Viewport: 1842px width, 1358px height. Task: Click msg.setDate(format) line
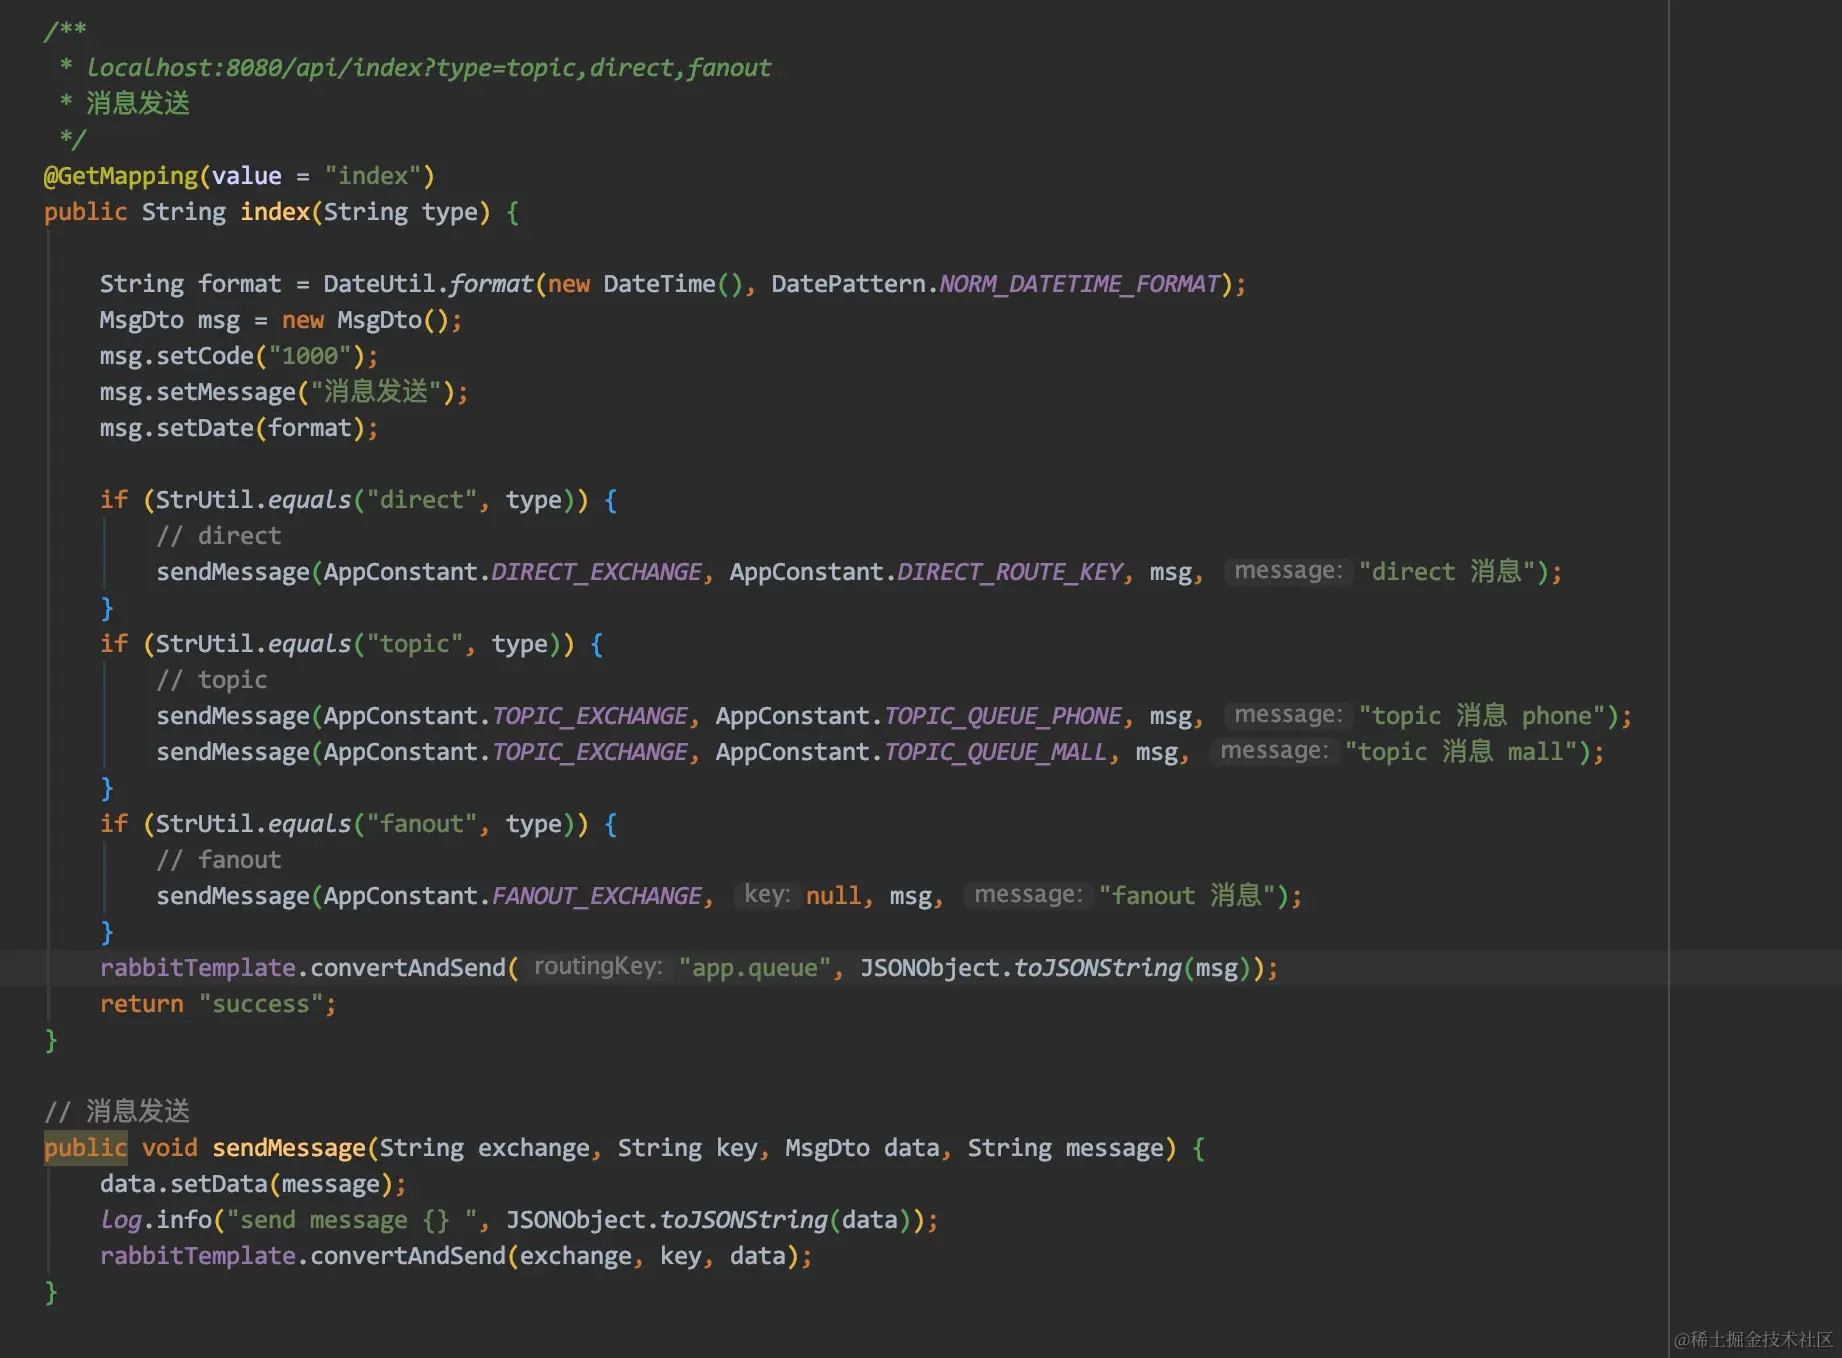coord(239,428)
